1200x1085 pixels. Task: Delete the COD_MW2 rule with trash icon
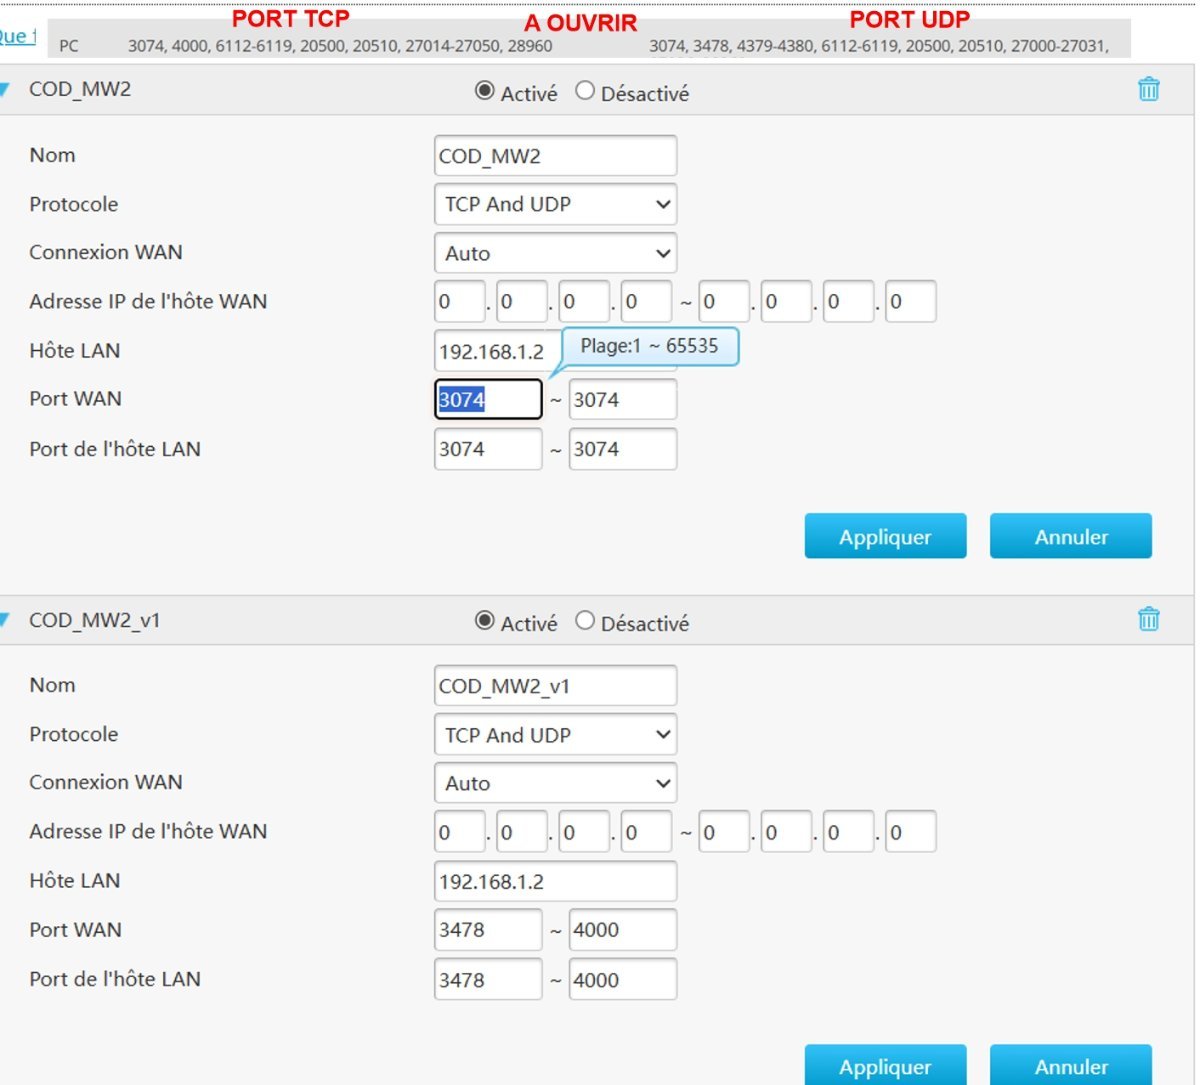pyautogui.click(x=1148, y=89)
